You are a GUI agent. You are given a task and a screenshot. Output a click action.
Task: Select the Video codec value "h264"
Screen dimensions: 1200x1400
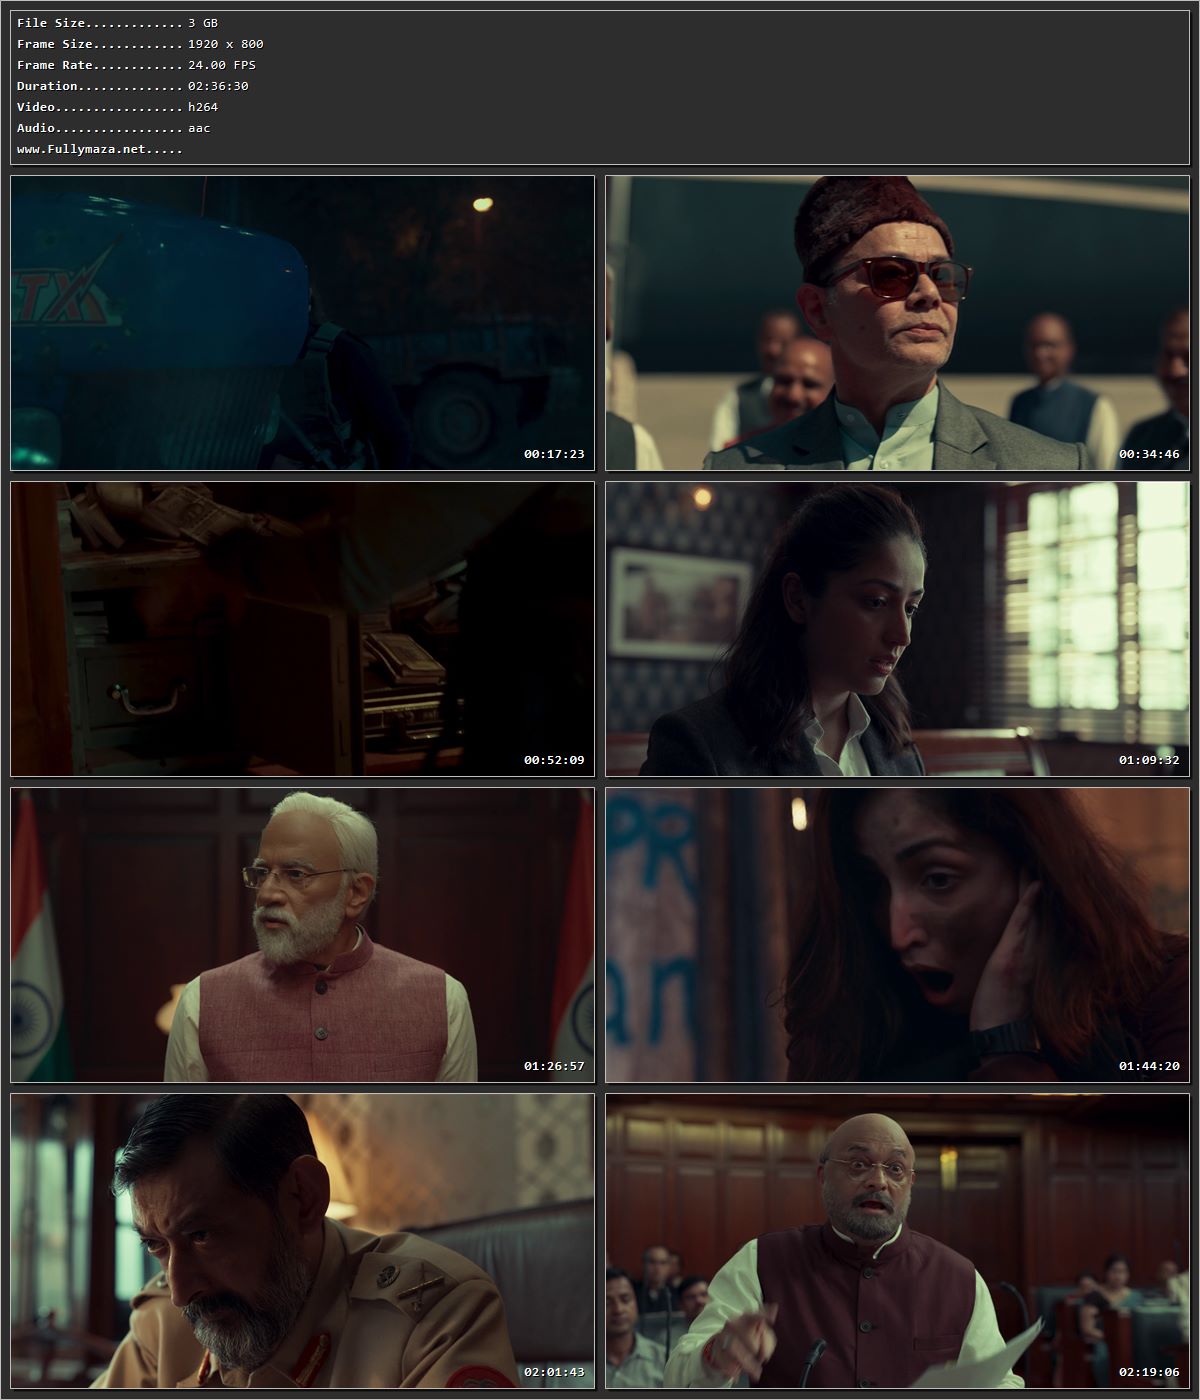203,107
